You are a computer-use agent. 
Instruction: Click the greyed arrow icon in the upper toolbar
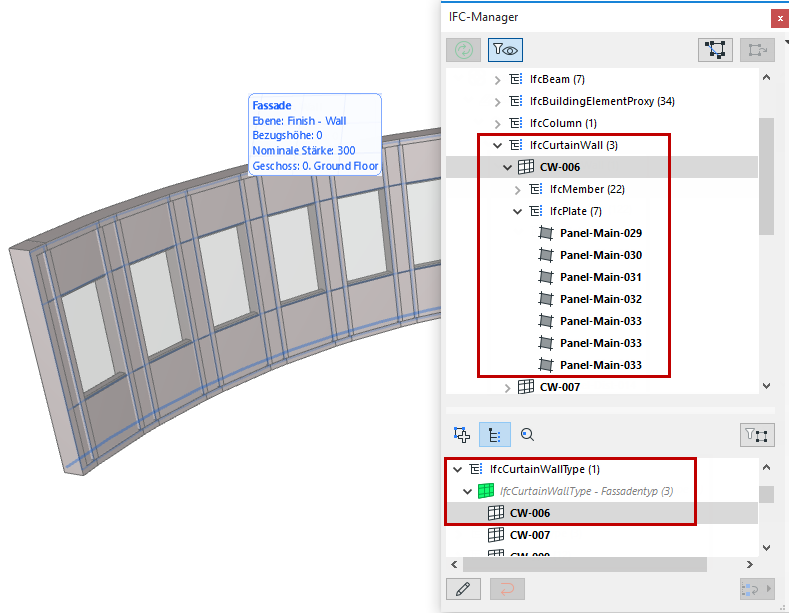757,50
